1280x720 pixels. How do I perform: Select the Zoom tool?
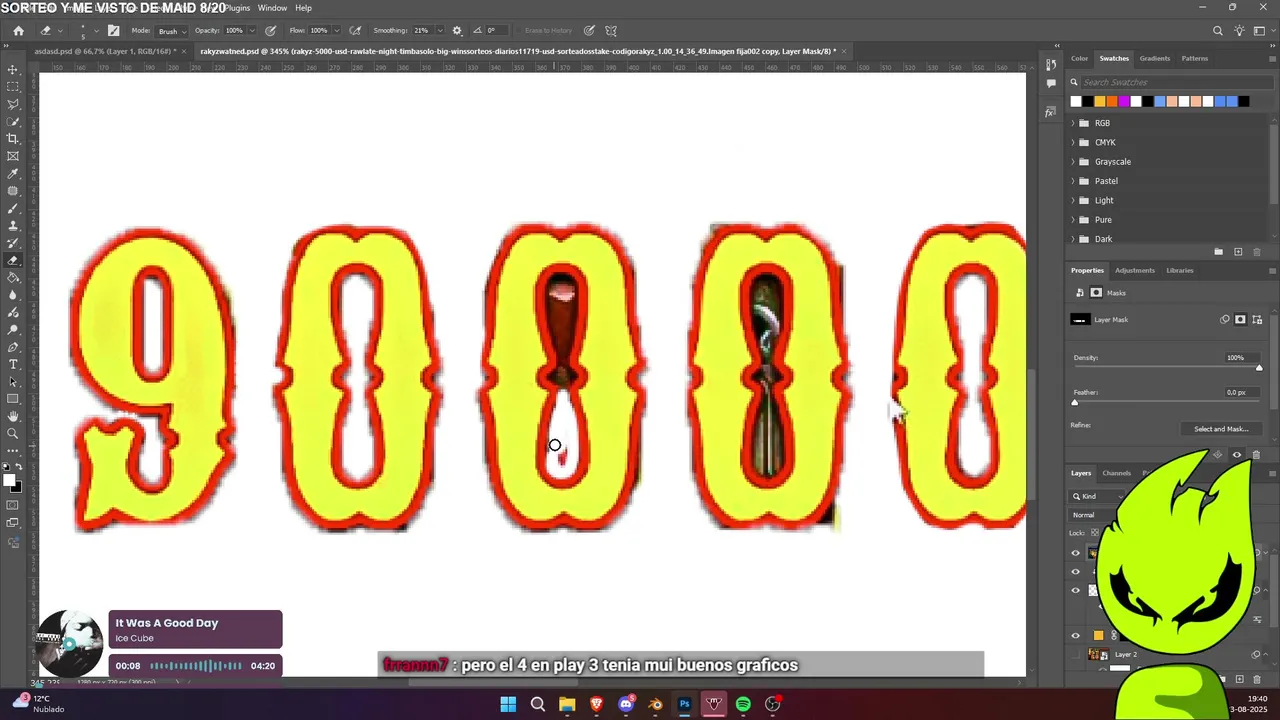point(13,434)
